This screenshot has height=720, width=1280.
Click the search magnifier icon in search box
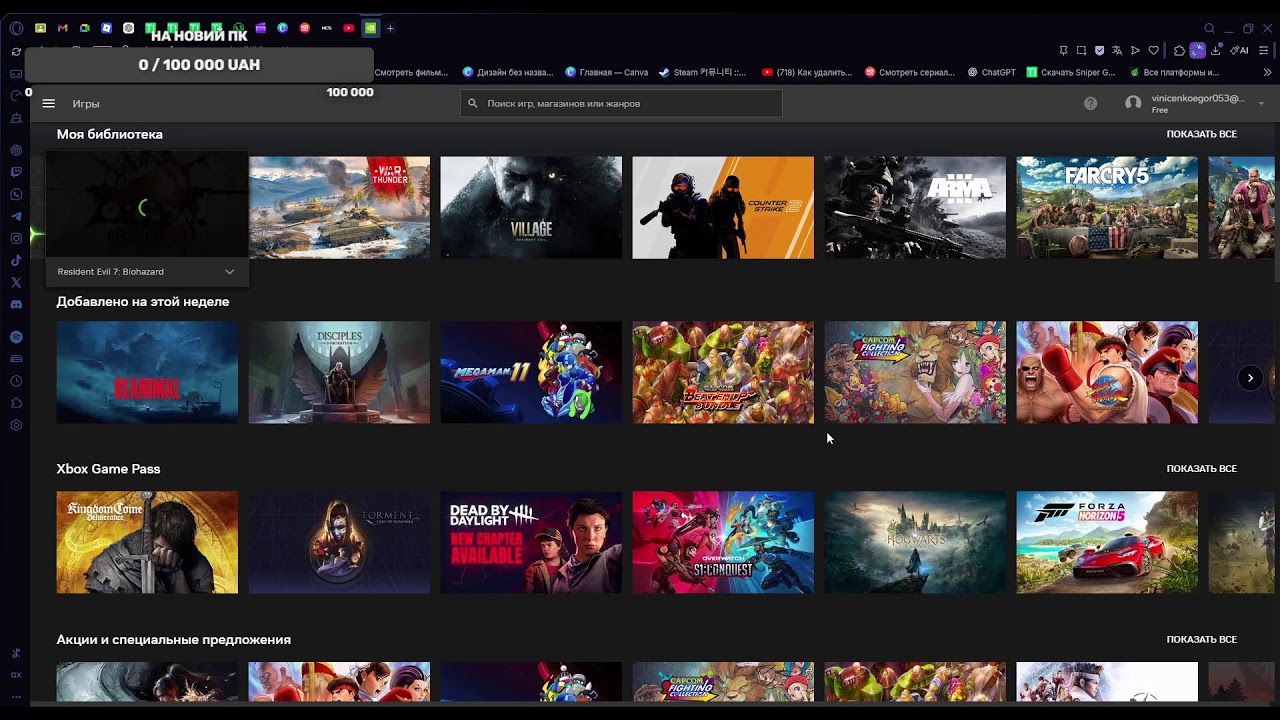click(473, 103)
